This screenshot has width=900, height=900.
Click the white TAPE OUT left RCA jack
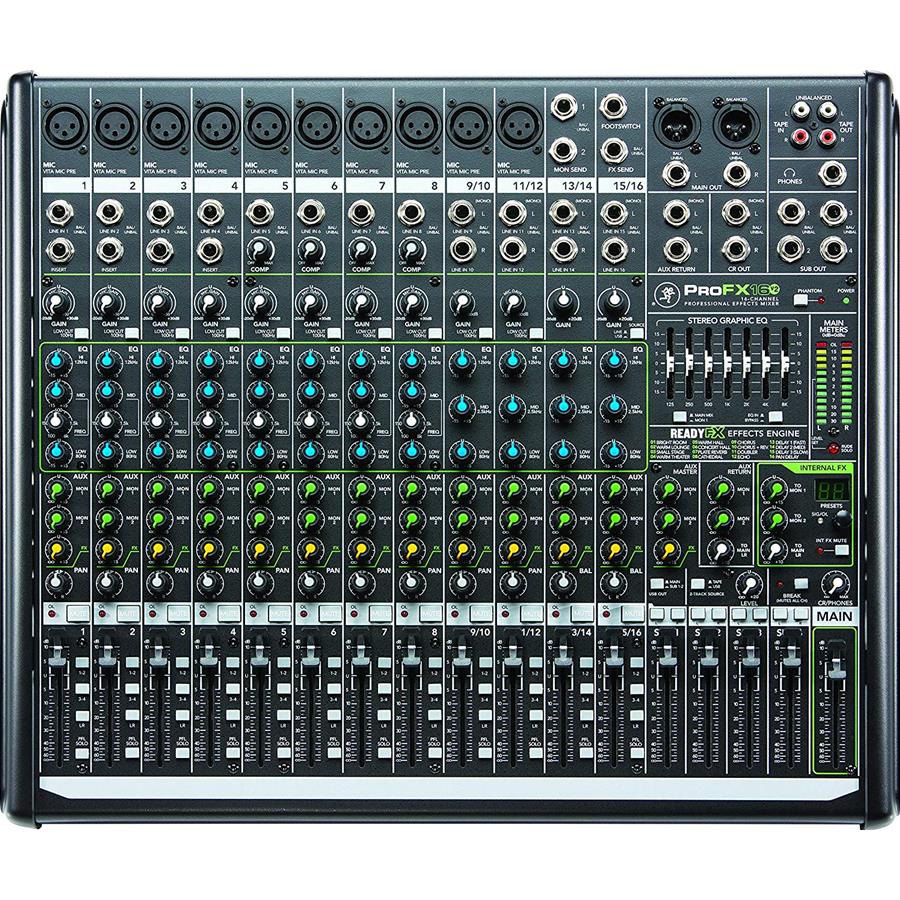(827, 110)
